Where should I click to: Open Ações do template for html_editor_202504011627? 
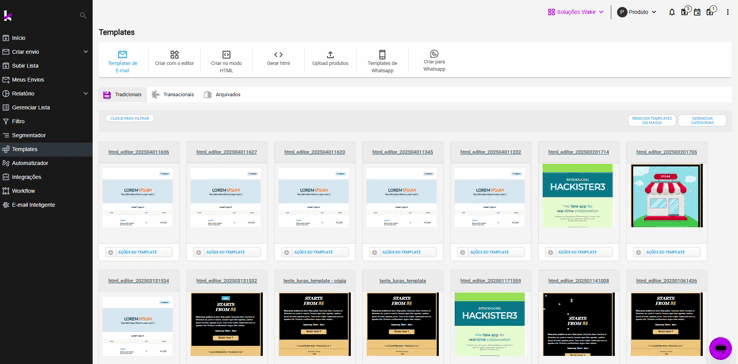[227, 252]
